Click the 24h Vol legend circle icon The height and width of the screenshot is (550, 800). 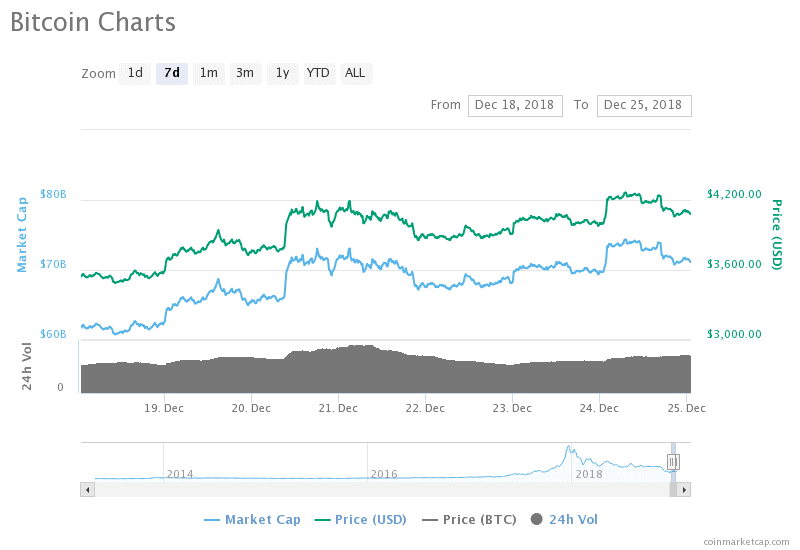tap(537, 519)
